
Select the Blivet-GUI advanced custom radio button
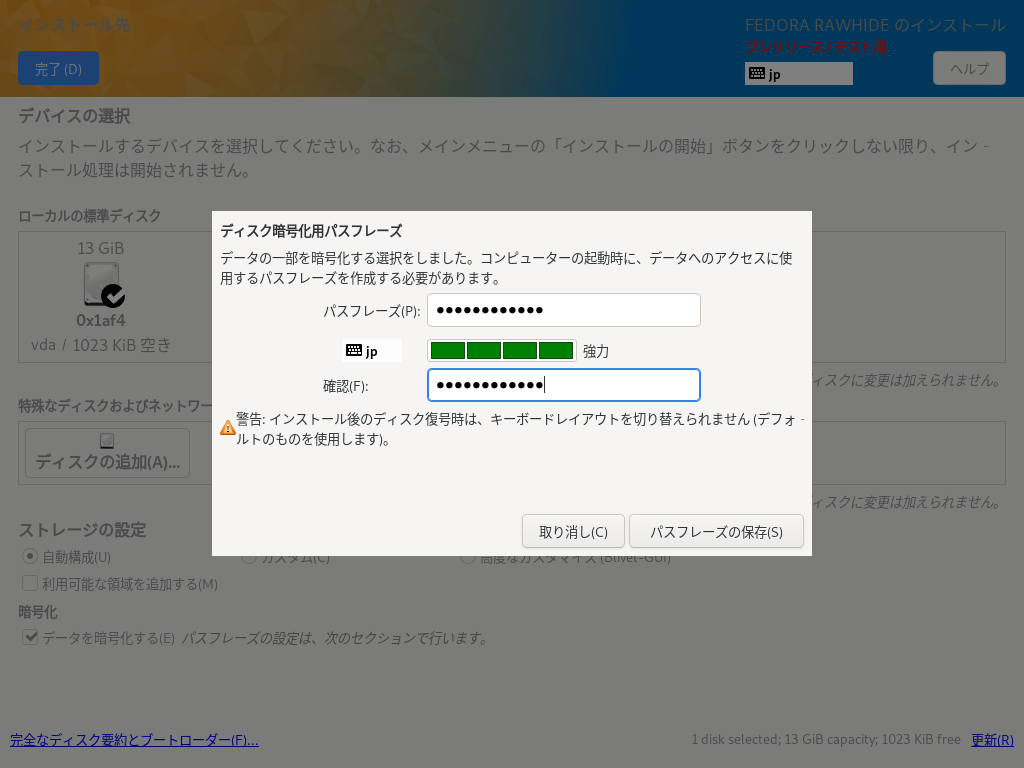point(467,557)
